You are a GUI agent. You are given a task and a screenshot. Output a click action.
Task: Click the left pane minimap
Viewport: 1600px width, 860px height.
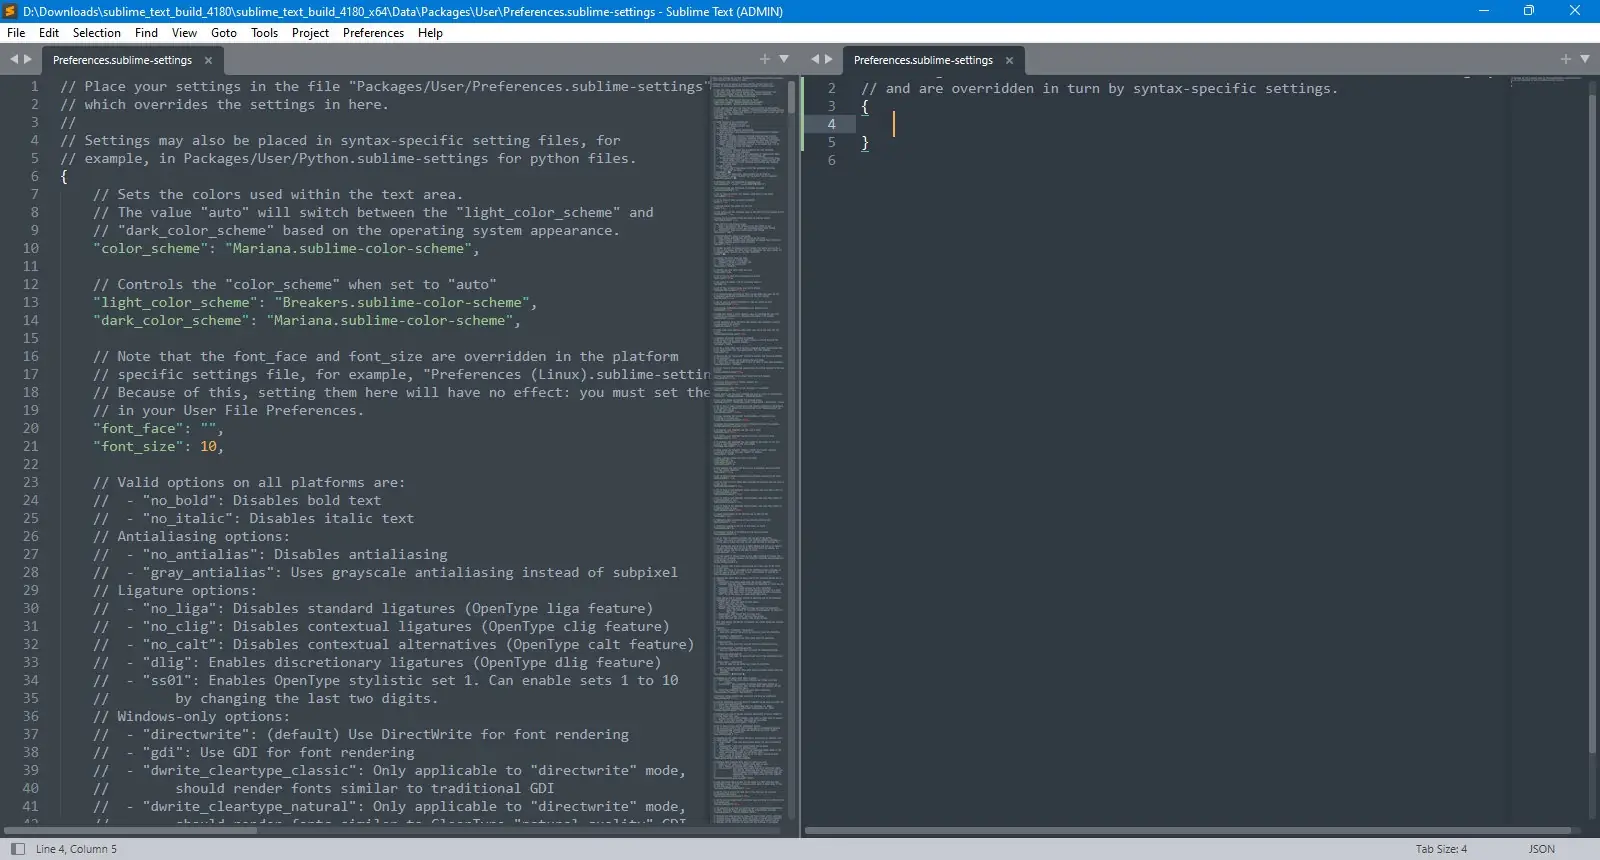tap(748, 450)
